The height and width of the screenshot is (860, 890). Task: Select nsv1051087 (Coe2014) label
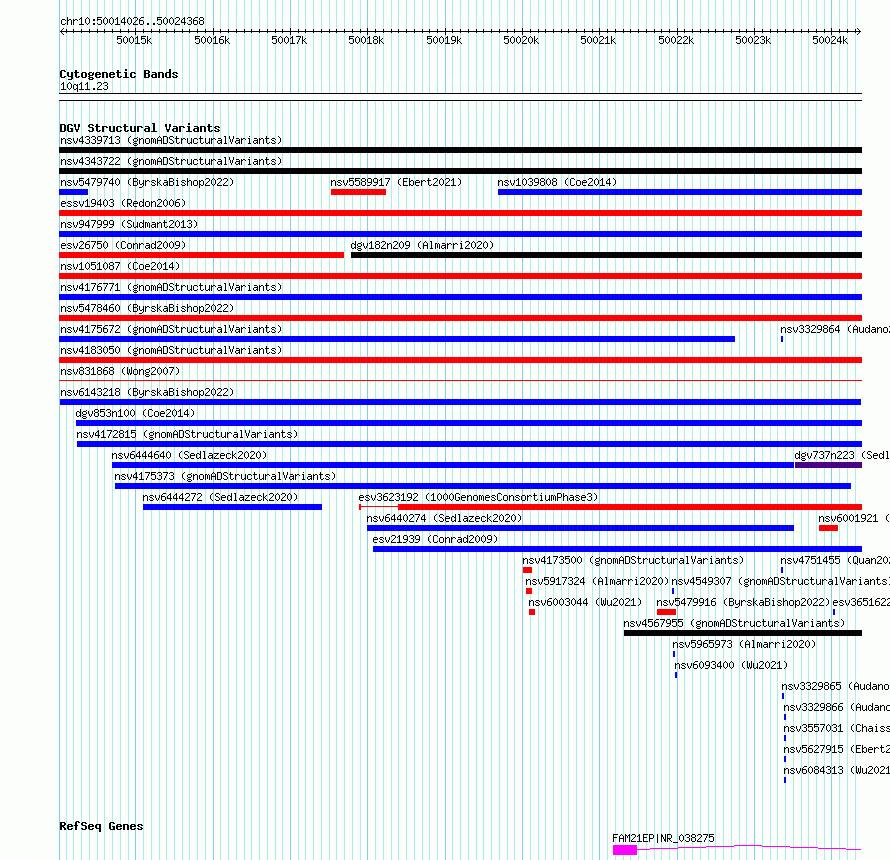tap(120, 266)
